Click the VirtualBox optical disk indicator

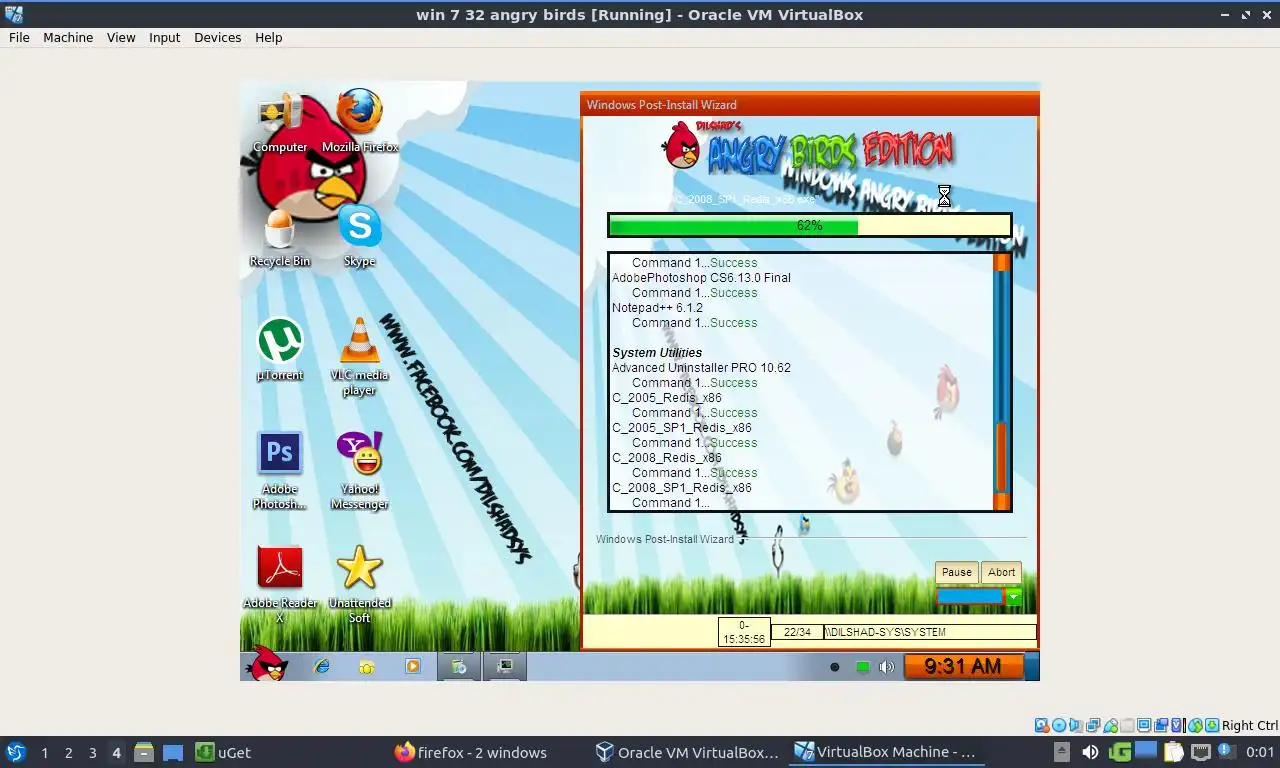click(1059, 725)
